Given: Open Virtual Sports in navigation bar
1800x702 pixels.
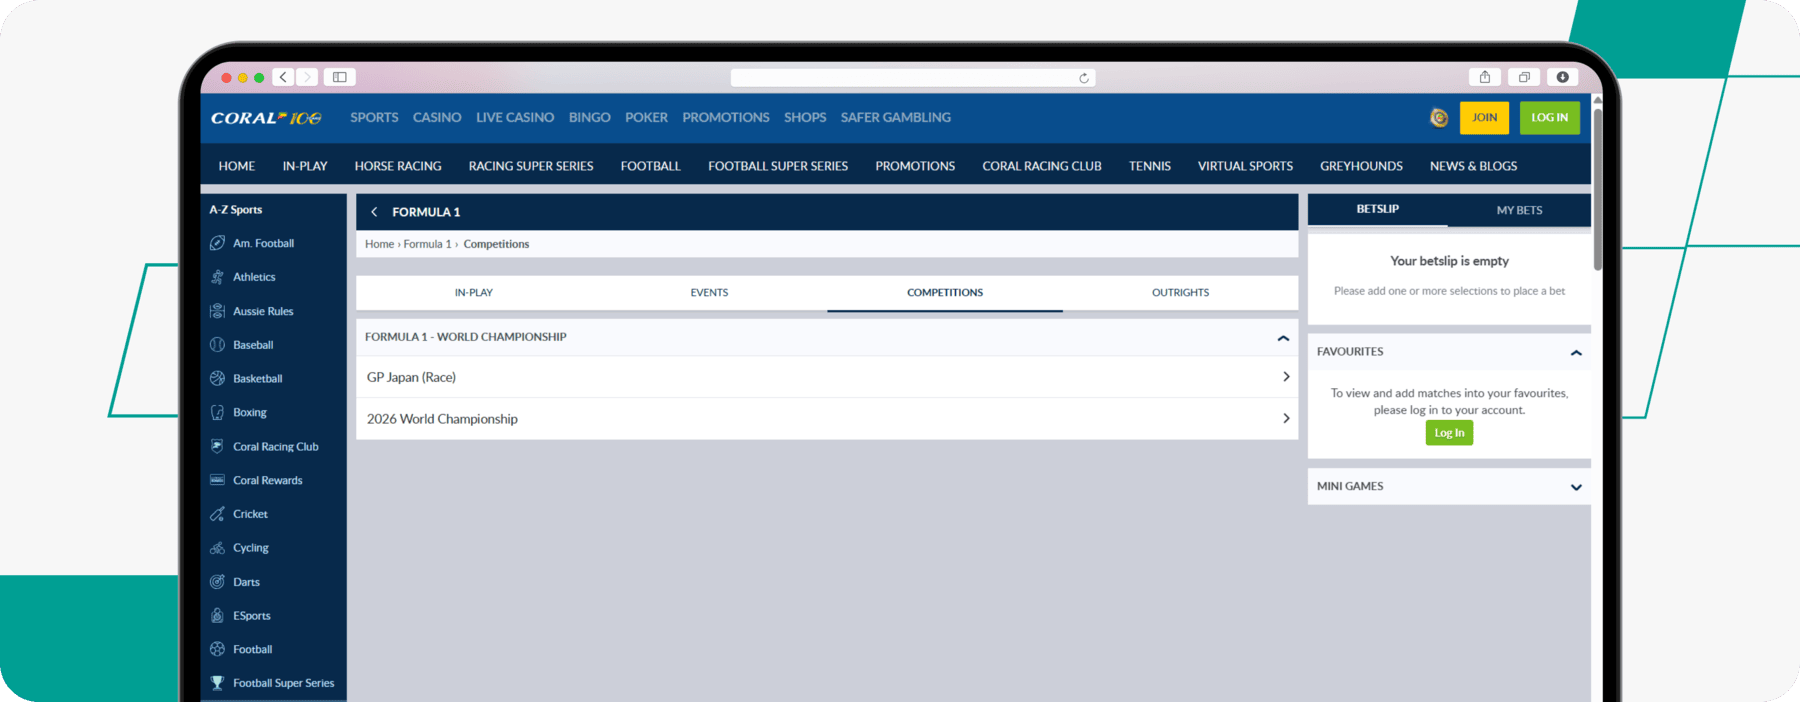Looking at the screenshot, I should (1245, 166).
